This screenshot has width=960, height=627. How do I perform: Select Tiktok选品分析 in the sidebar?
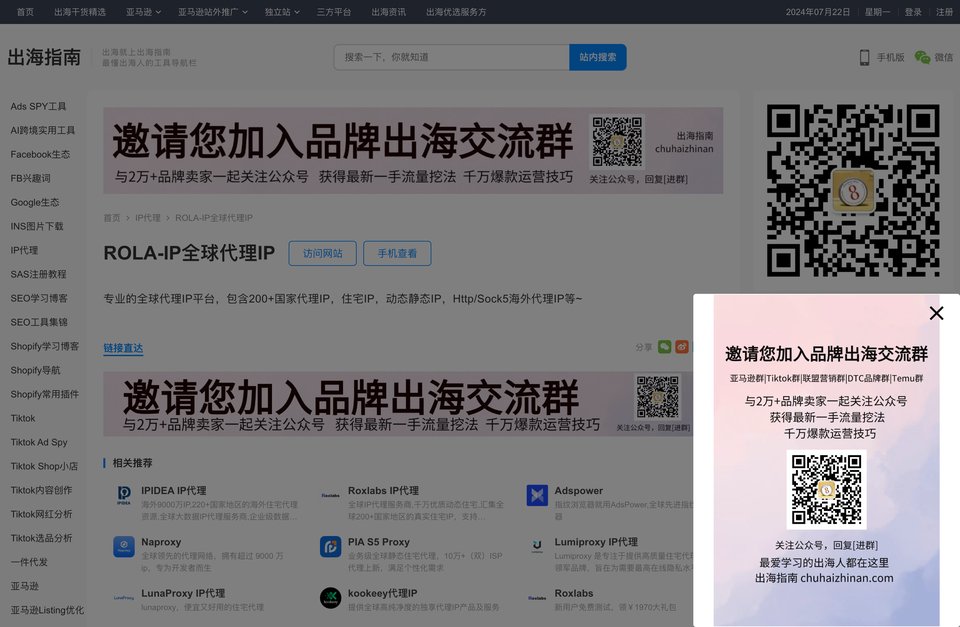[42, 538]
